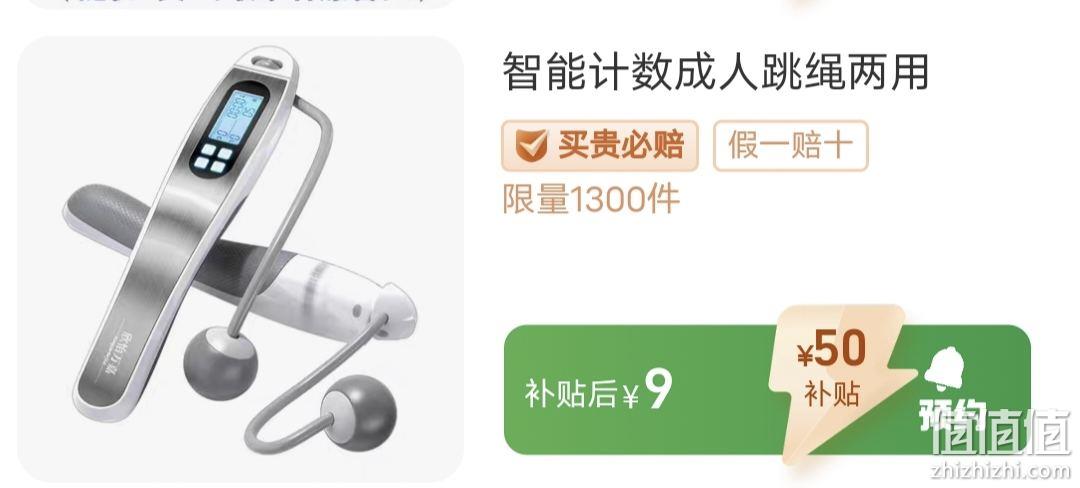
Task: Click the four-button keypad on the handle
Action: click(213, 157)
